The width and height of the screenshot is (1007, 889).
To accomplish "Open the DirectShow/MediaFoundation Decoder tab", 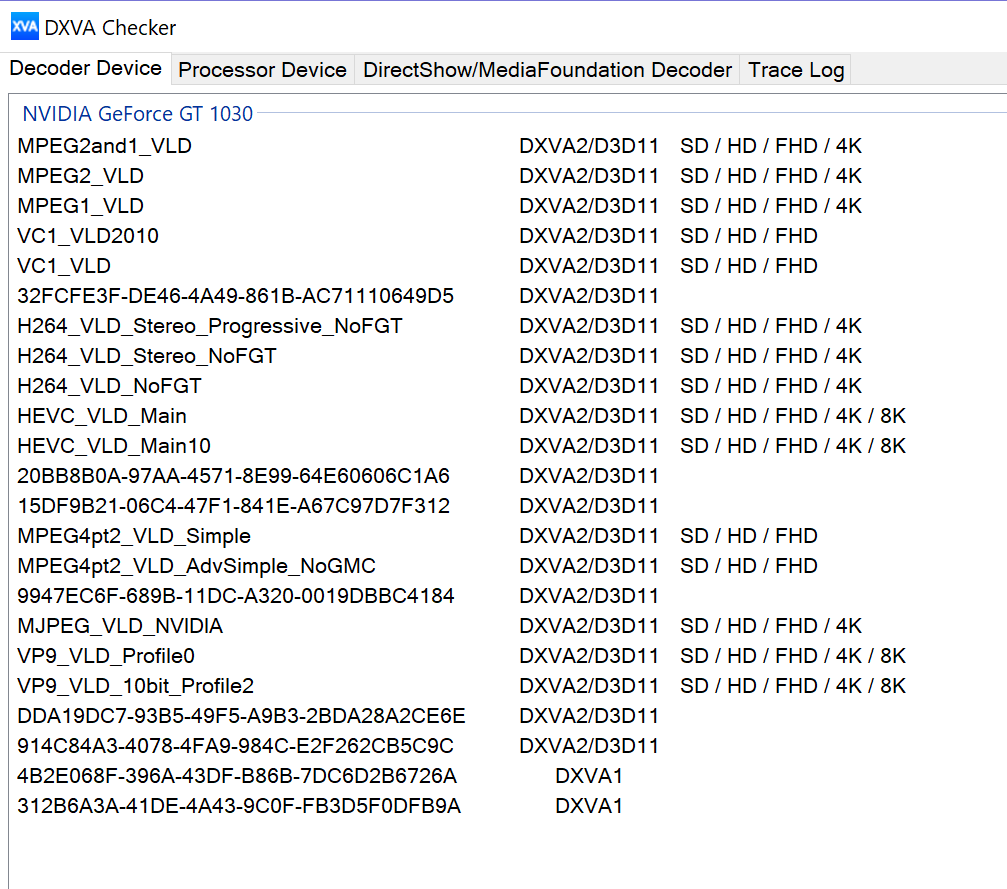I will tap(547, 69).
